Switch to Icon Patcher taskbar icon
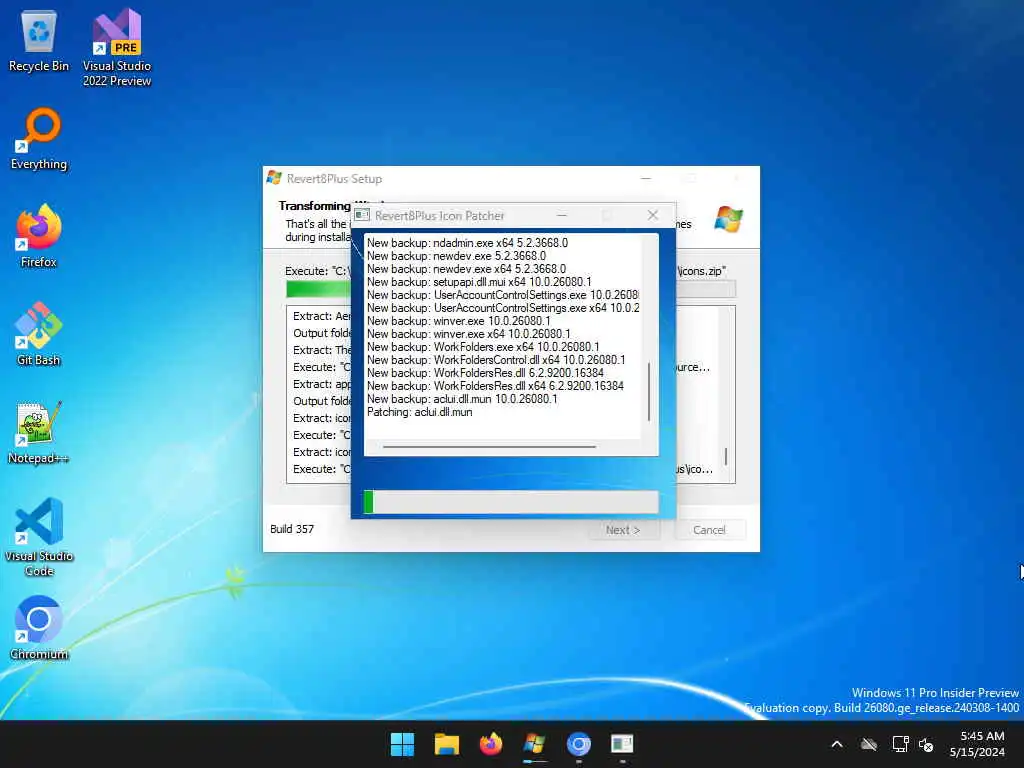 (x=622, y=744)
